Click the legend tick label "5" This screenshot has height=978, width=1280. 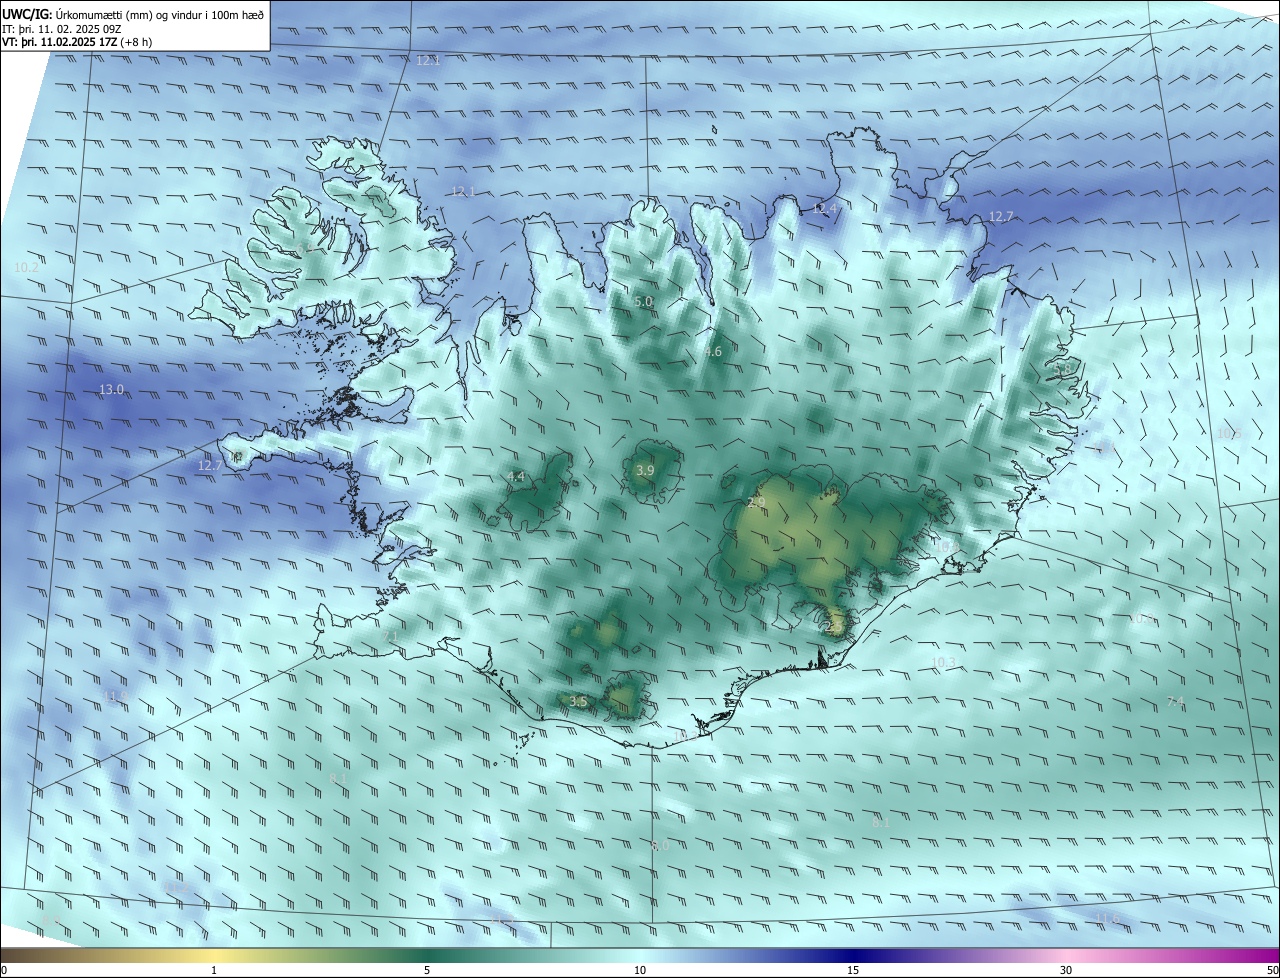coord(427,971)
